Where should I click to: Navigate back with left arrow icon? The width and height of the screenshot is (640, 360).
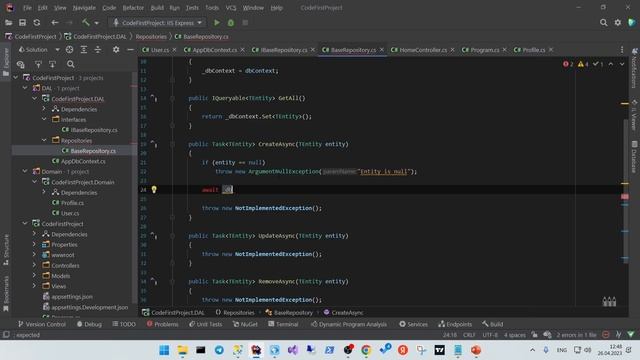tap(54, 23)
